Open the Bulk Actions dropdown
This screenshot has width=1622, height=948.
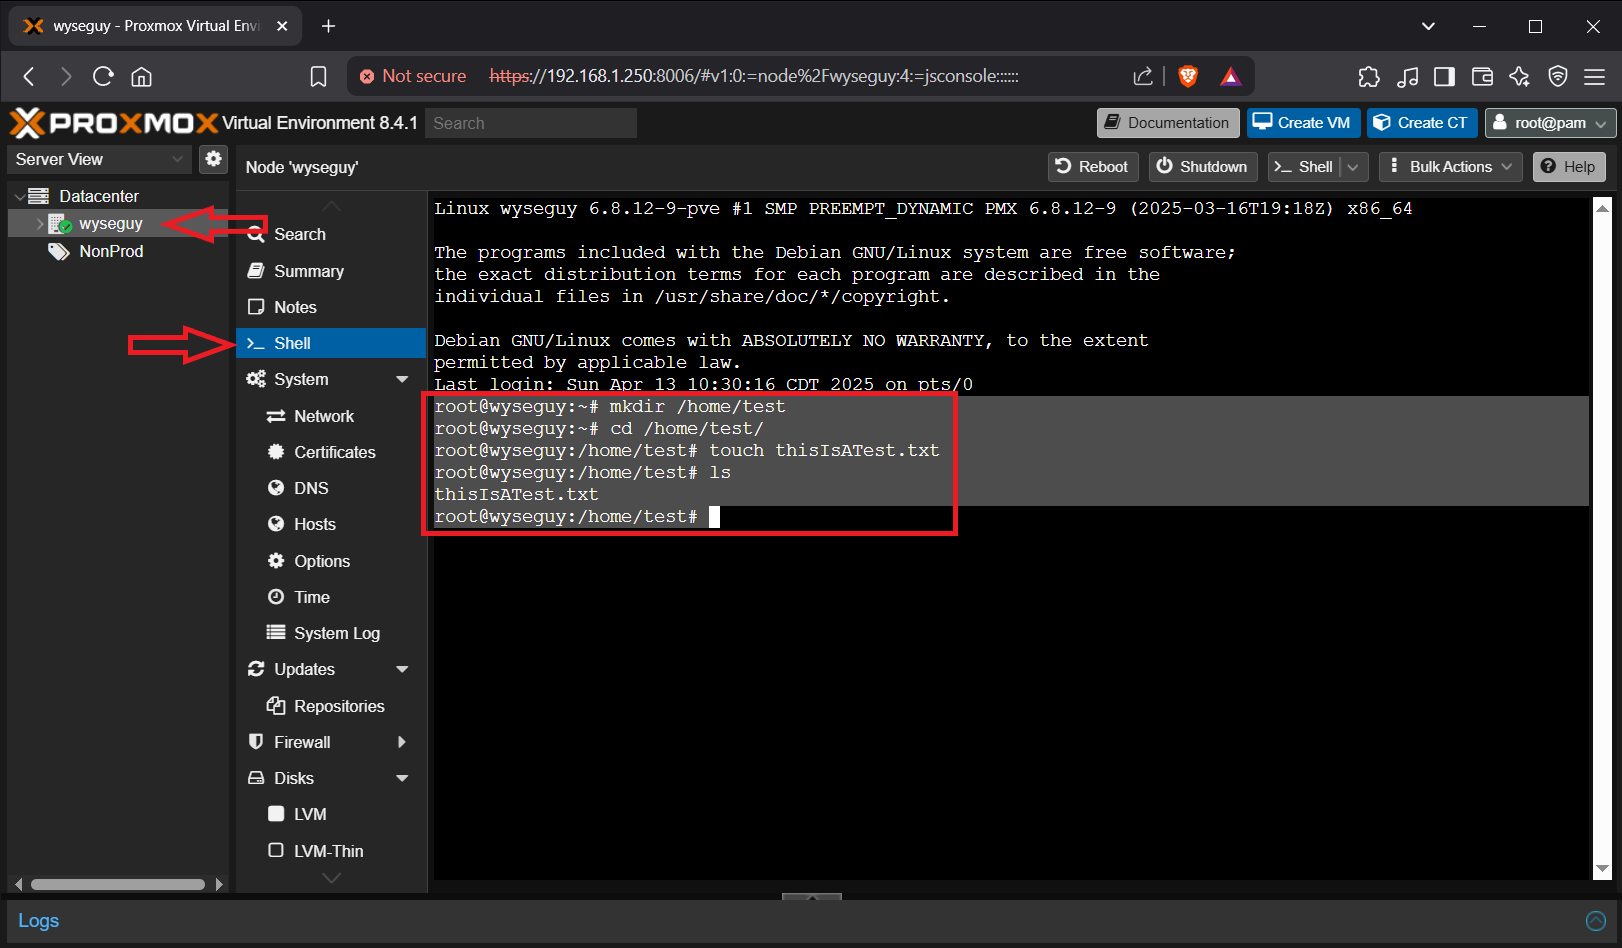1451,167
